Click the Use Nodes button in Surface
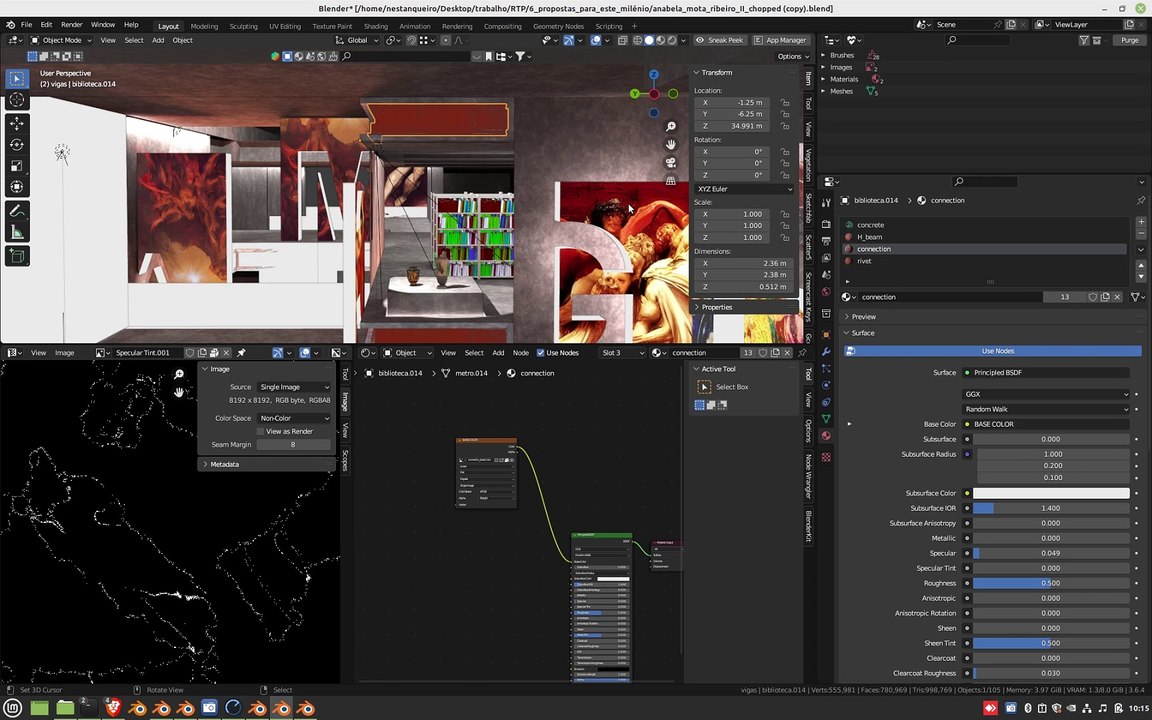 point(993,351)
